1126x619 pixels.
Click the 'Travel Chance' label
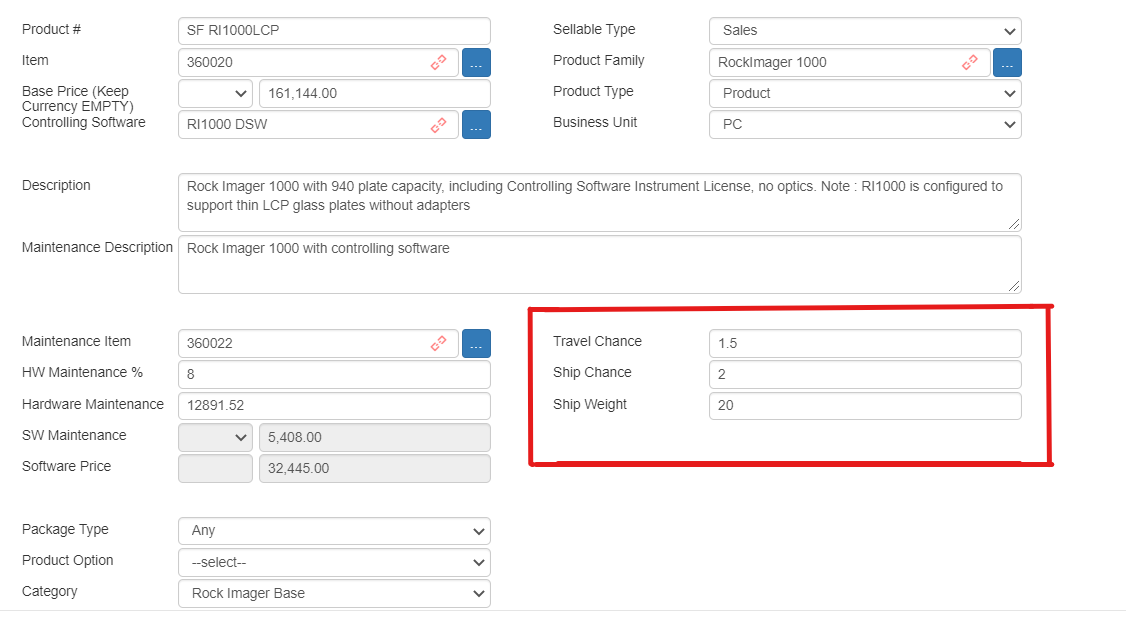click(597, 342)
